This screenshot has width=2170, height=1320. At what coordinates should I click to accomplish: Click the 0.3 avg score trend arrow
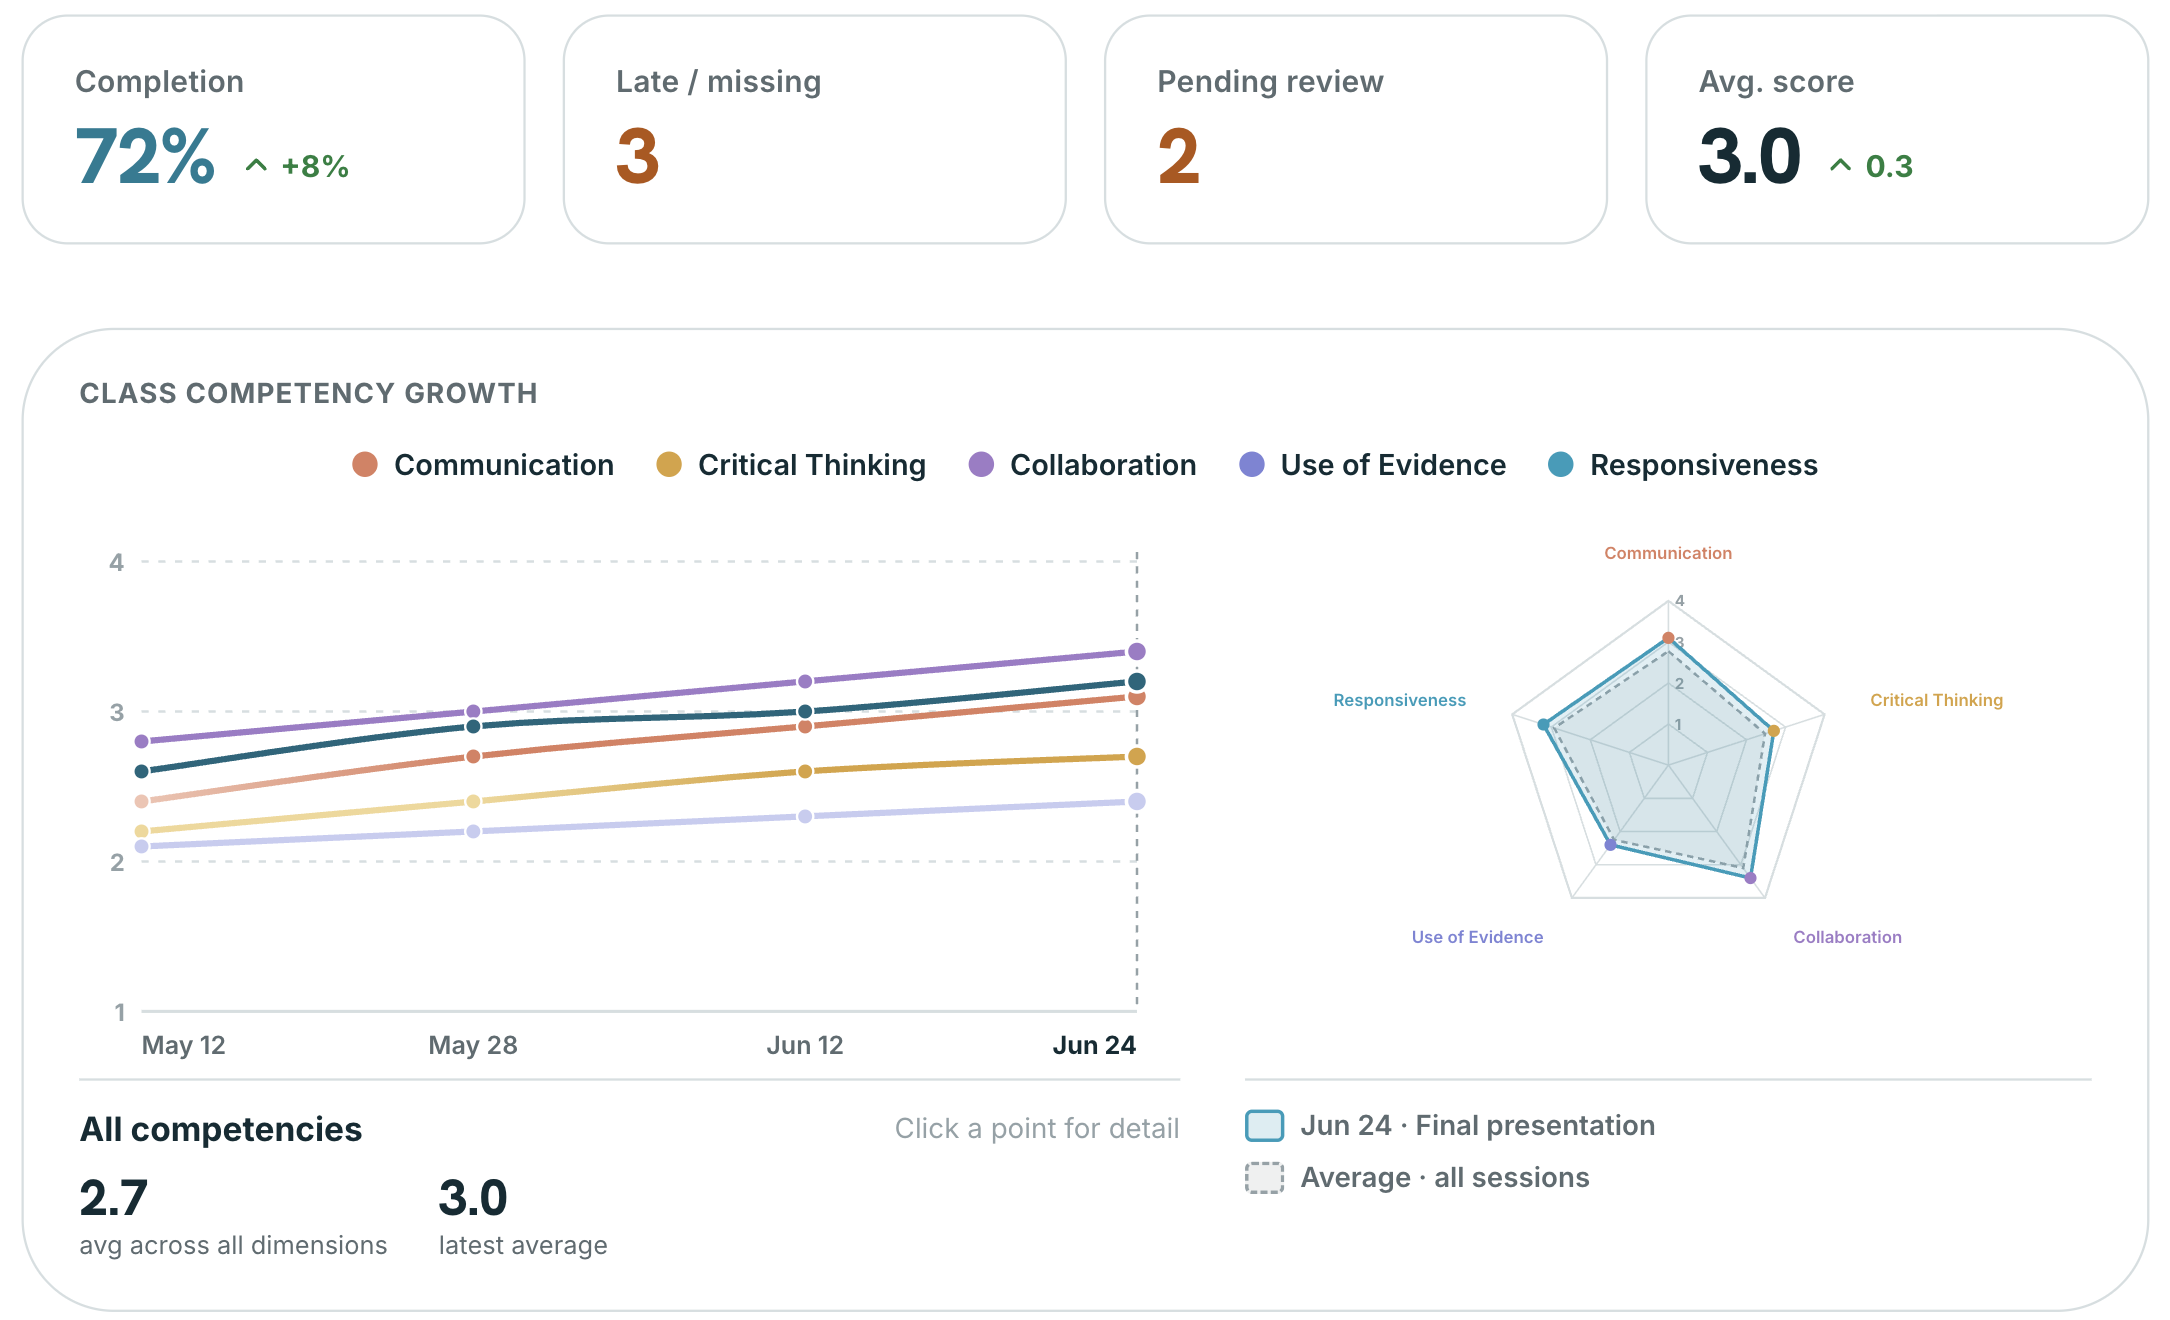point(1840,165)
